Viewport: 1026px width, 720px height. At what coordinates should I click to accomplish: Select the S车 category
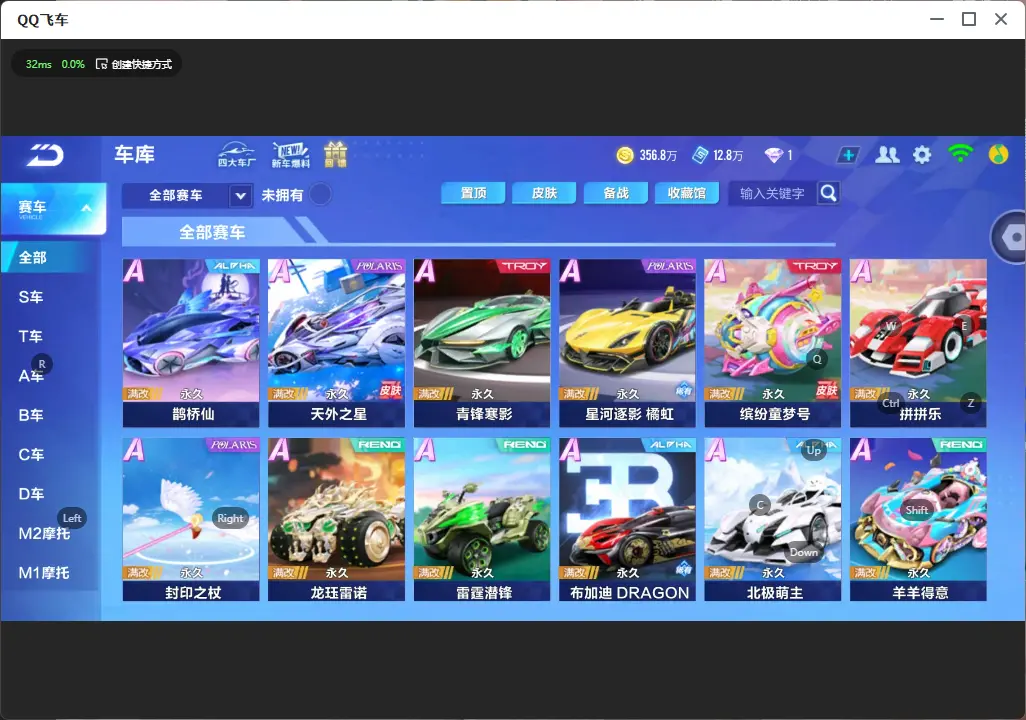tap(31, 297)
